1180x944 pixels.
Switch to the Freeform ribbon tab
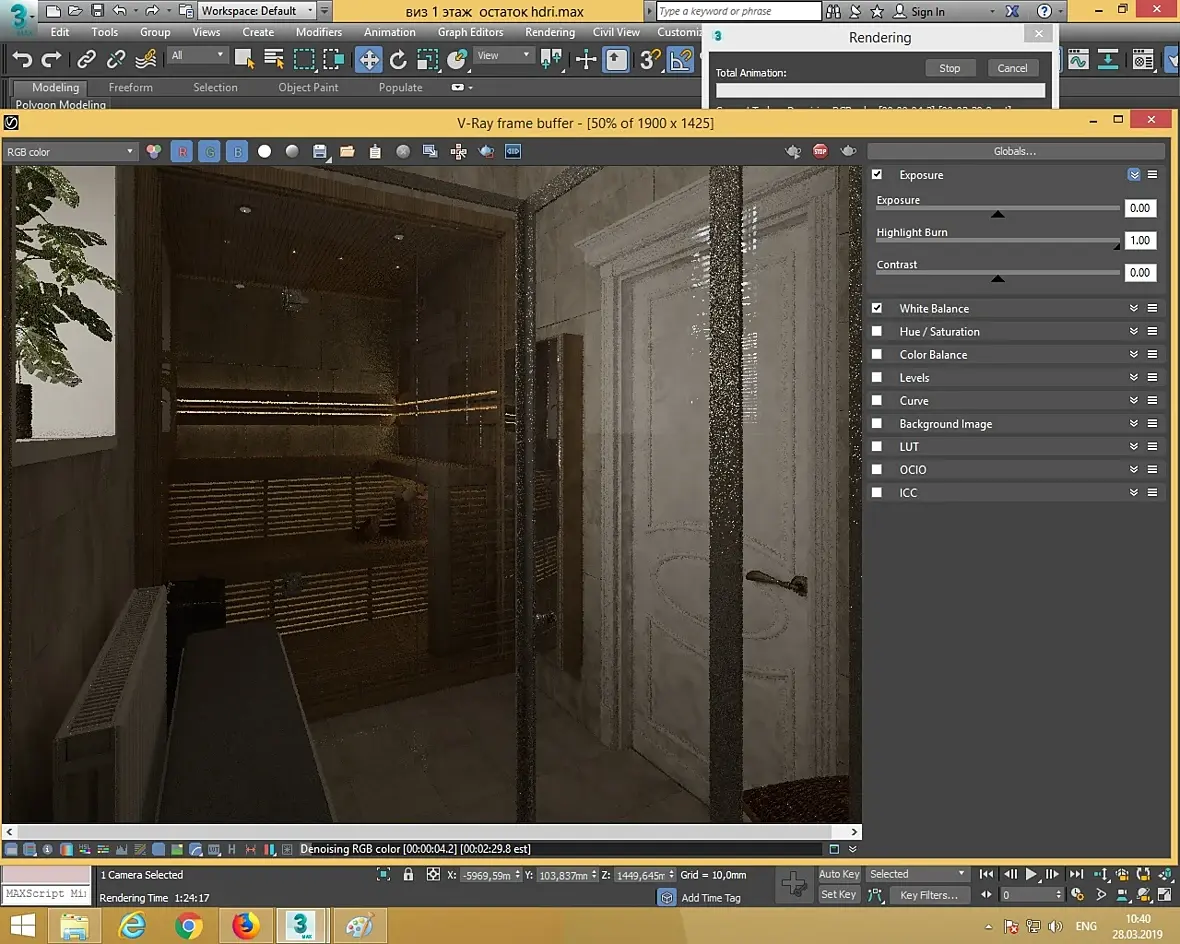coord(131,88)
